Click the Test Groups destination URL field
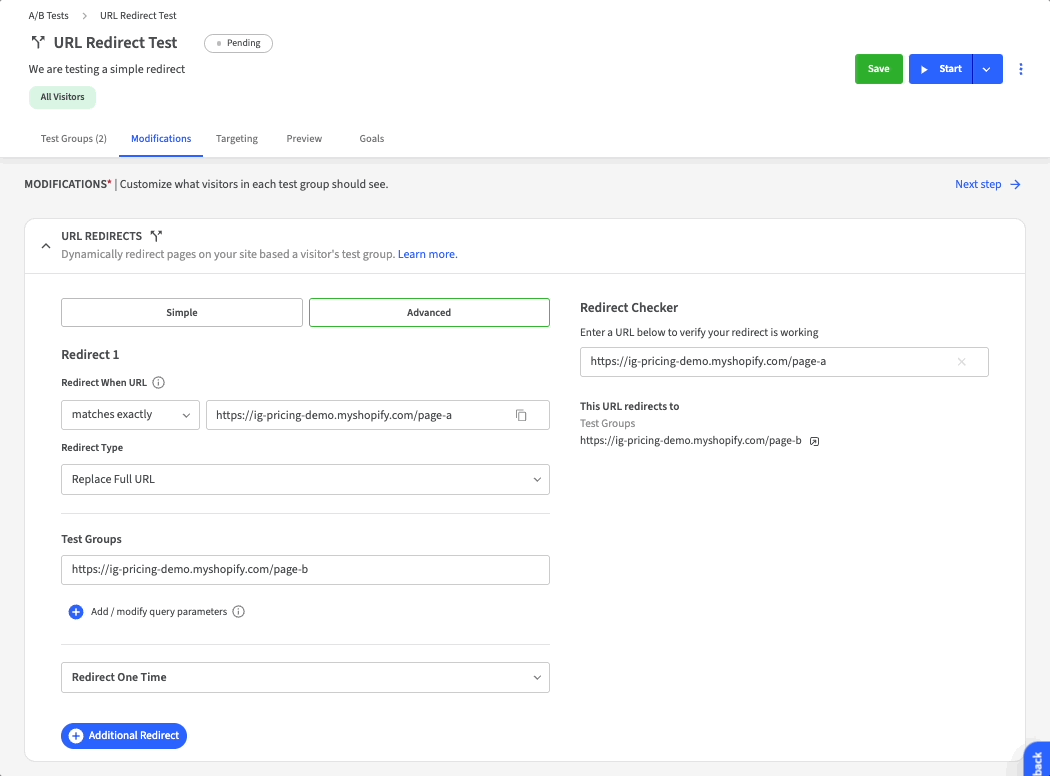Image resolution: width=1050 pixels, height=776 pixels. coord(305,570)
